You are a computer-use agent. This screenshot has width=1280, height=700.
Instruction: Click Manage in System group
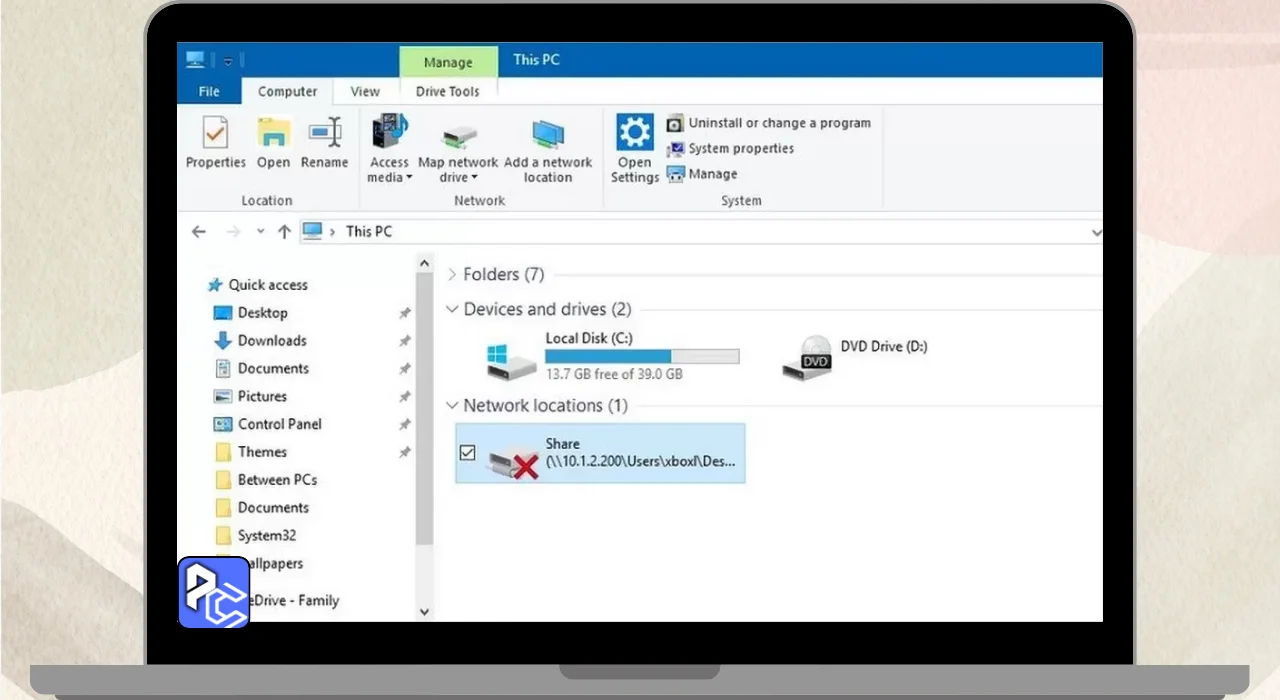(x=702, y=173)
